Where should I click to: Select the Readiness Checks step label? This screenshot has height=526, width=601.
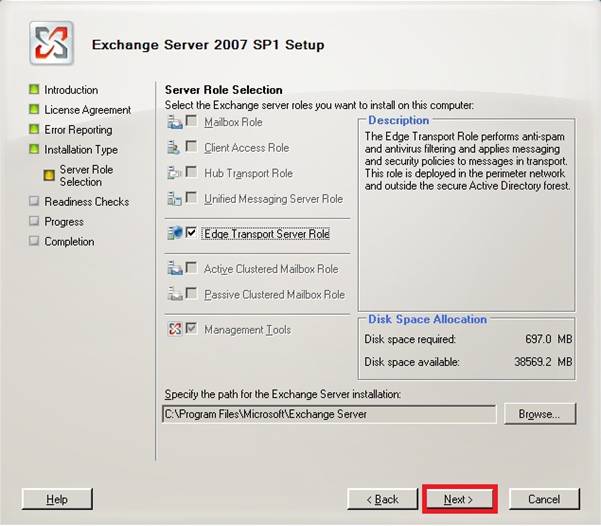click(x=87, y=202)
